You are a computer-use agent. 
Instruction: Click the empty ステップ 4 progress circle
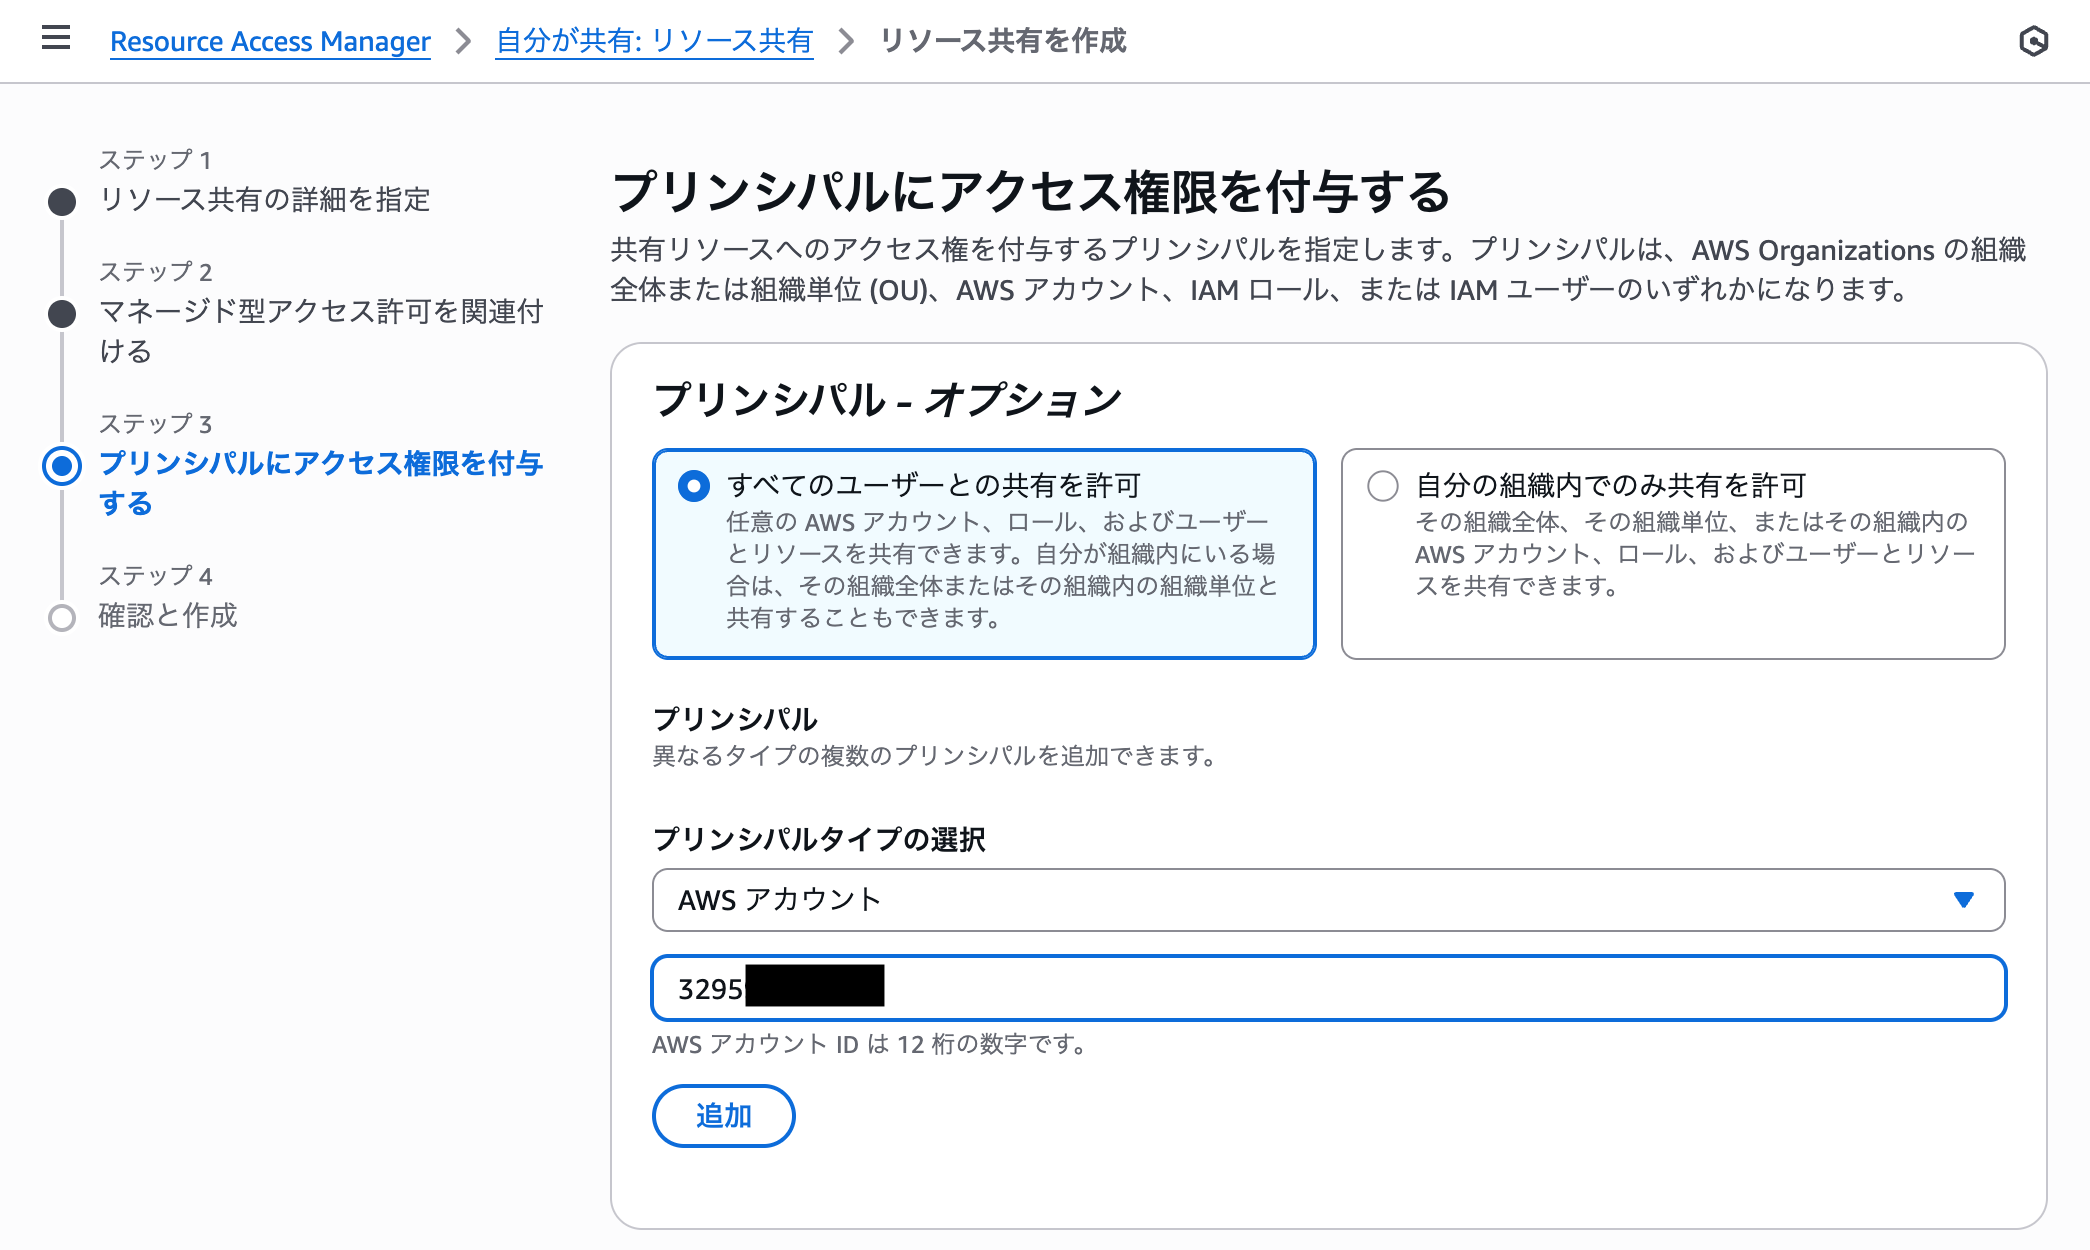coord(62,617)
